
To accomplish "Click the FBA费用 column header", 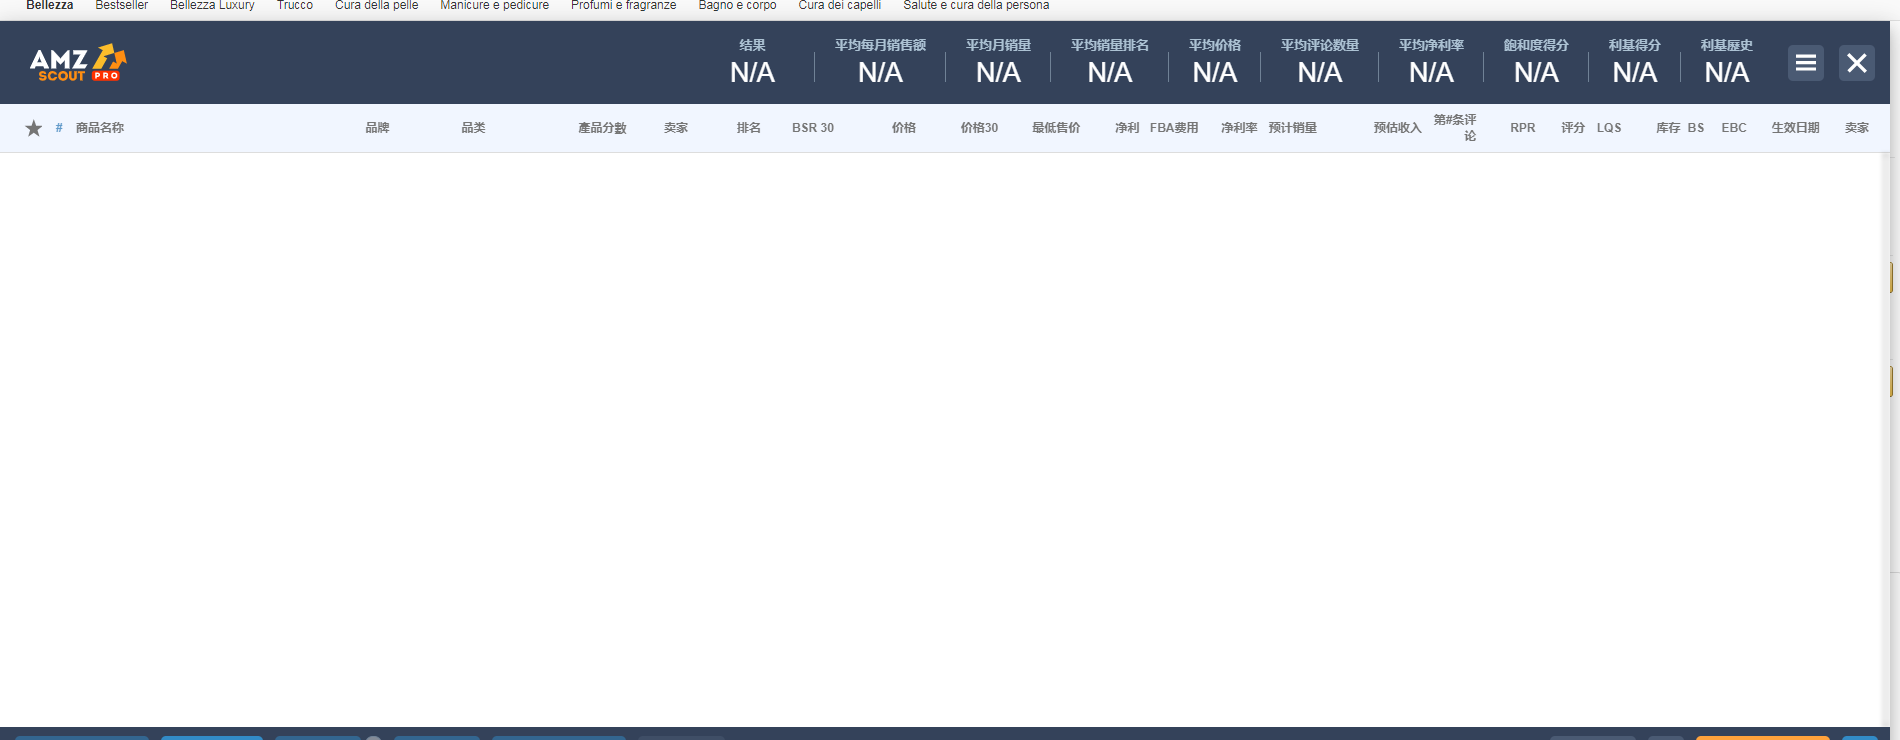I will 1173,128.
